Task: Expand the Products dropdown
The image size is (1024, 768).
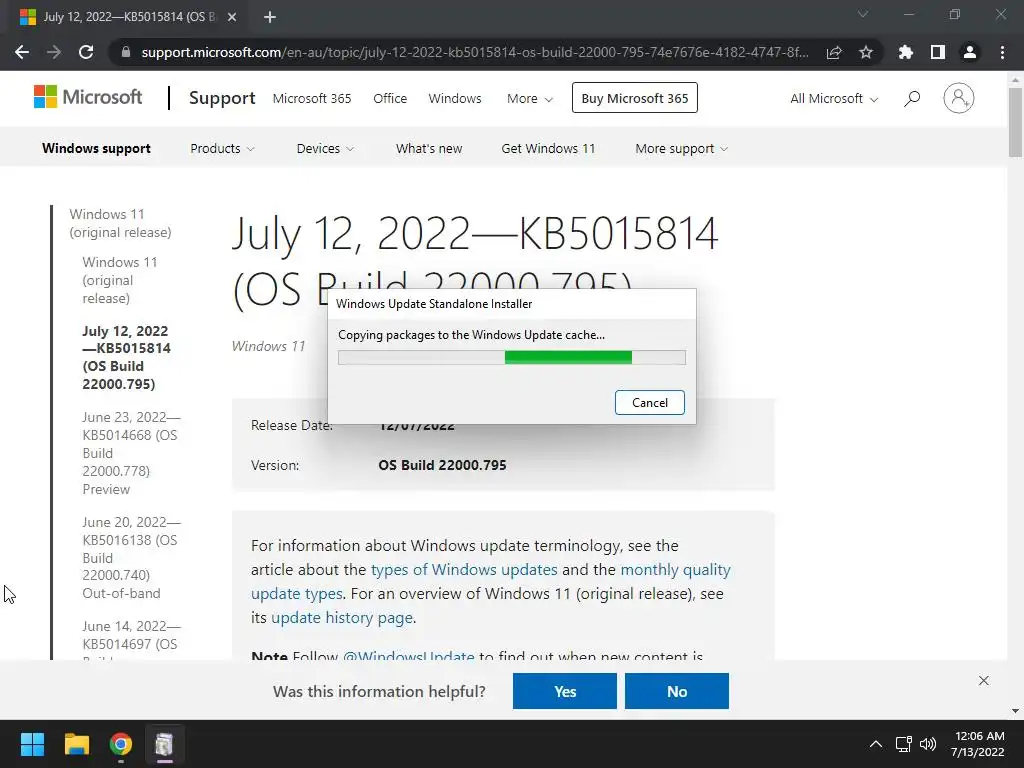Action: [222, 149]
